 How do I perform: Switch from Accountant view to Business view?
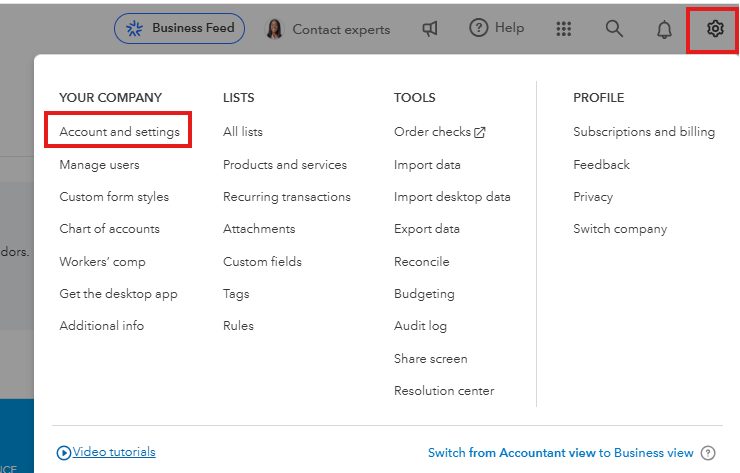[x=560, y=453]
